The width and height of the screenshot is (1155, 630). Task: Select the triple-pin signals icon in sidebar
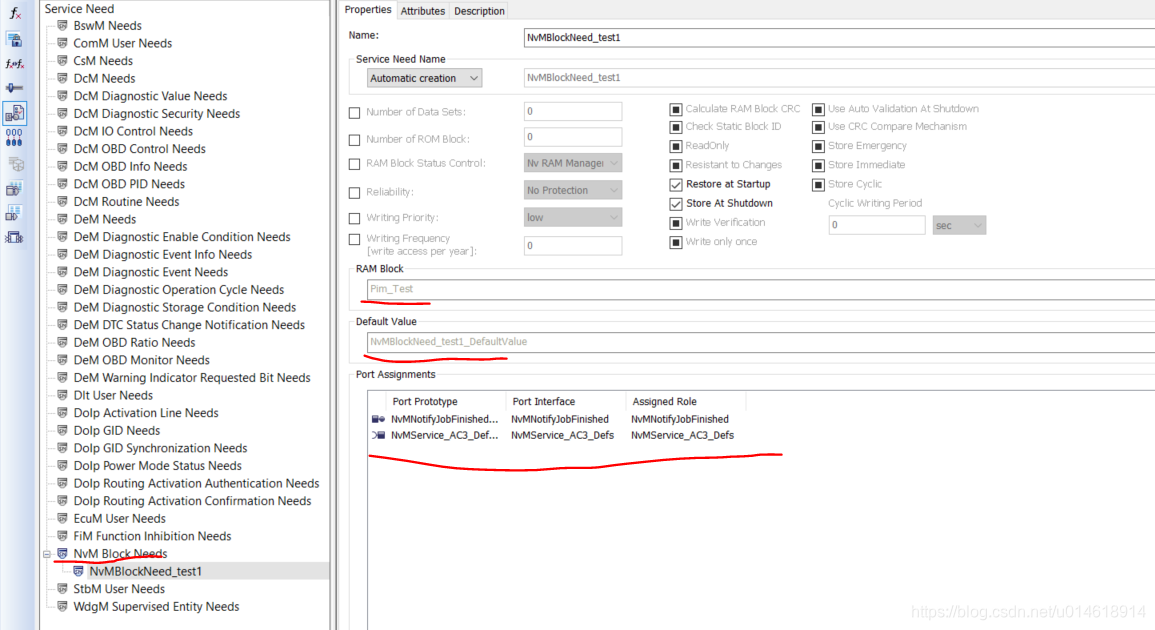click(13, 136)
